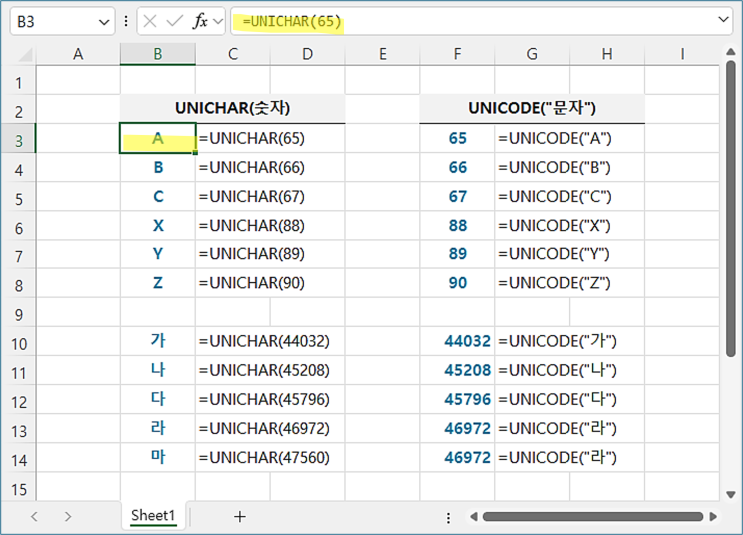Image resolution: width=743 pixels, height=535 pixels.
Task: Select cell F7 with value 89
Action: [x=457, y=254]
